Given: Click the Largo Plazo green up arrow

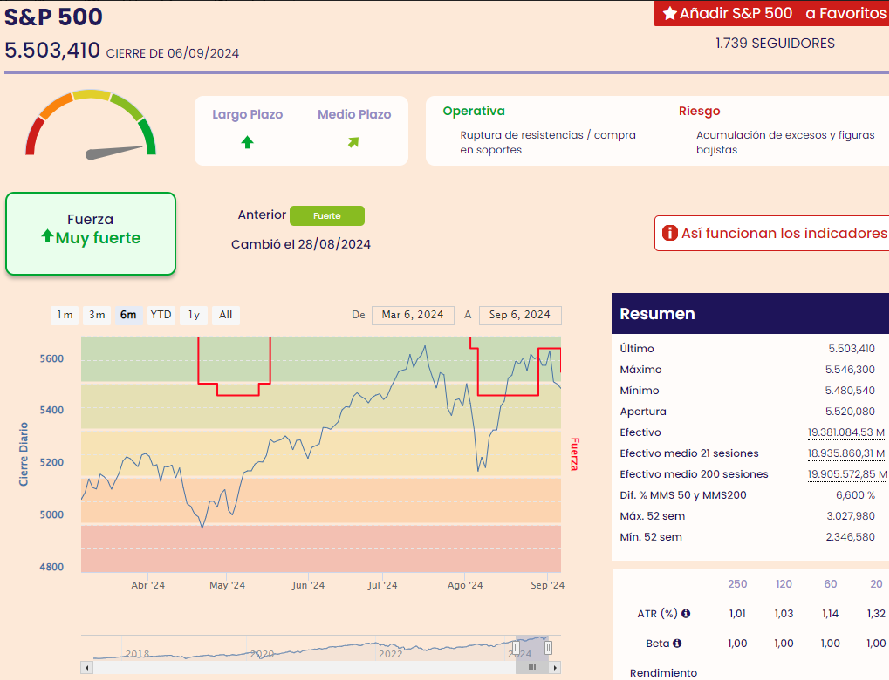Looking at the screenshot, I should coord(247,142).
